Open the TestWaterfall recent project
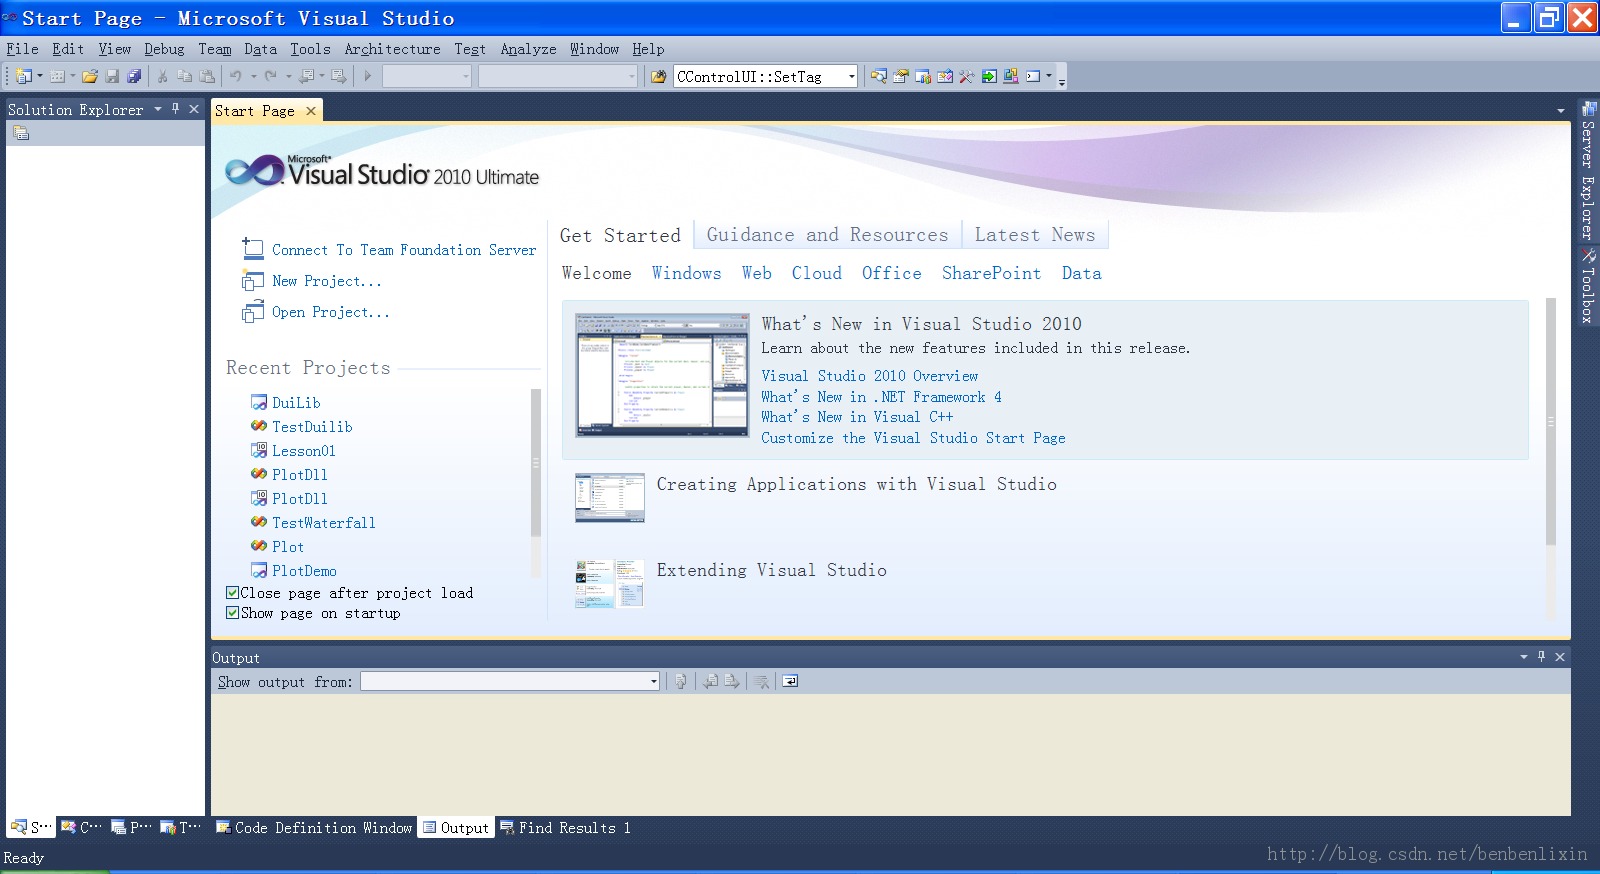 click(x=324, y=523)
